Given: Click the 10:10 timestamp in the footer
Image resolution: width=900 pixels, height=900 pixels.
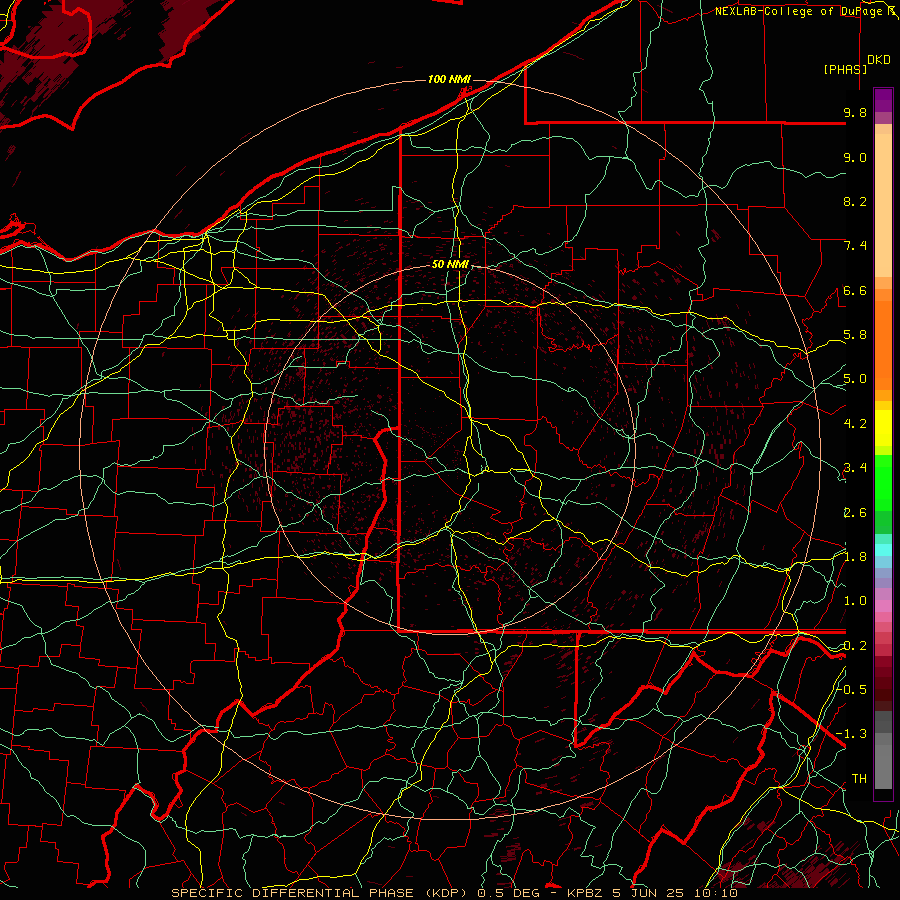Looking at the screenshot, I should pyautogui.click(x=718, y=893).
